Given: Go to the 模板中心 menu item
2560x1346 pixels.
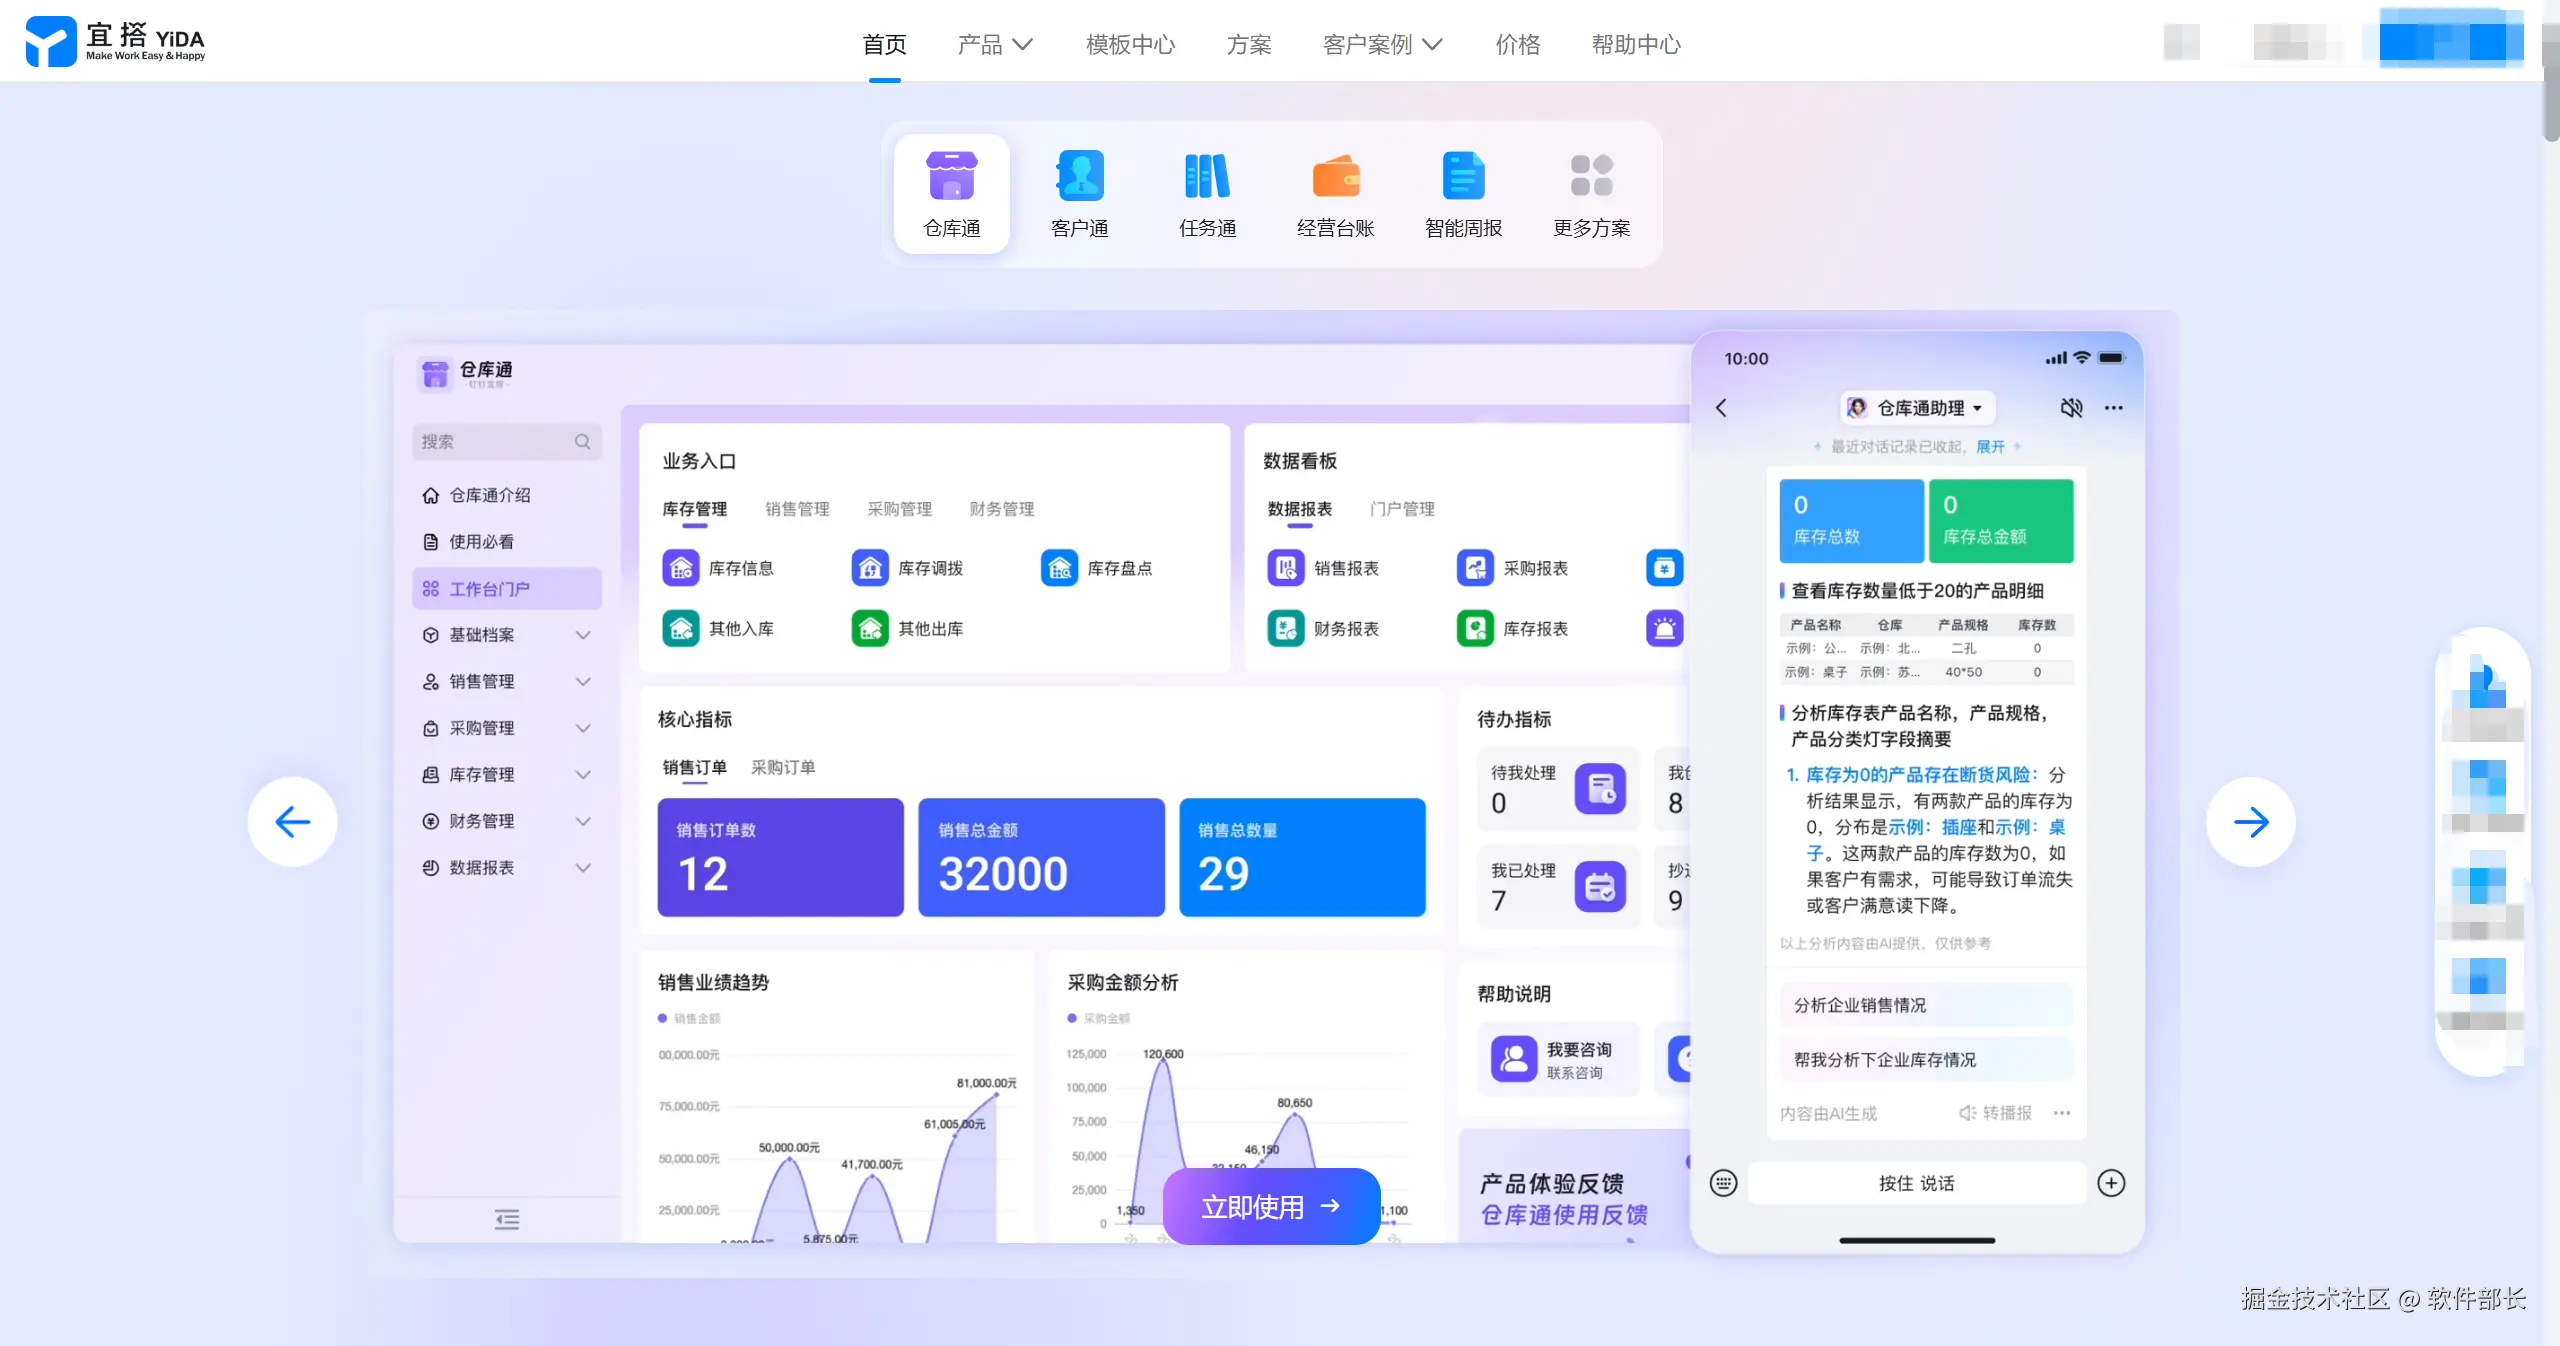Looking at the screenshot, I should (1130, 45).
